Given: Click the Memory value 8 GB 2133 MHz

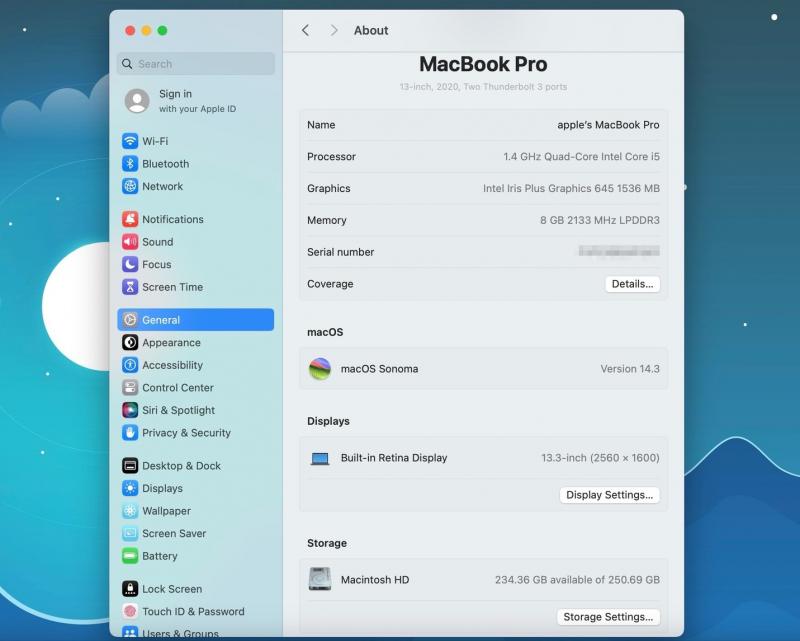Looking at the screenshot, I should (x=599, y=220).
